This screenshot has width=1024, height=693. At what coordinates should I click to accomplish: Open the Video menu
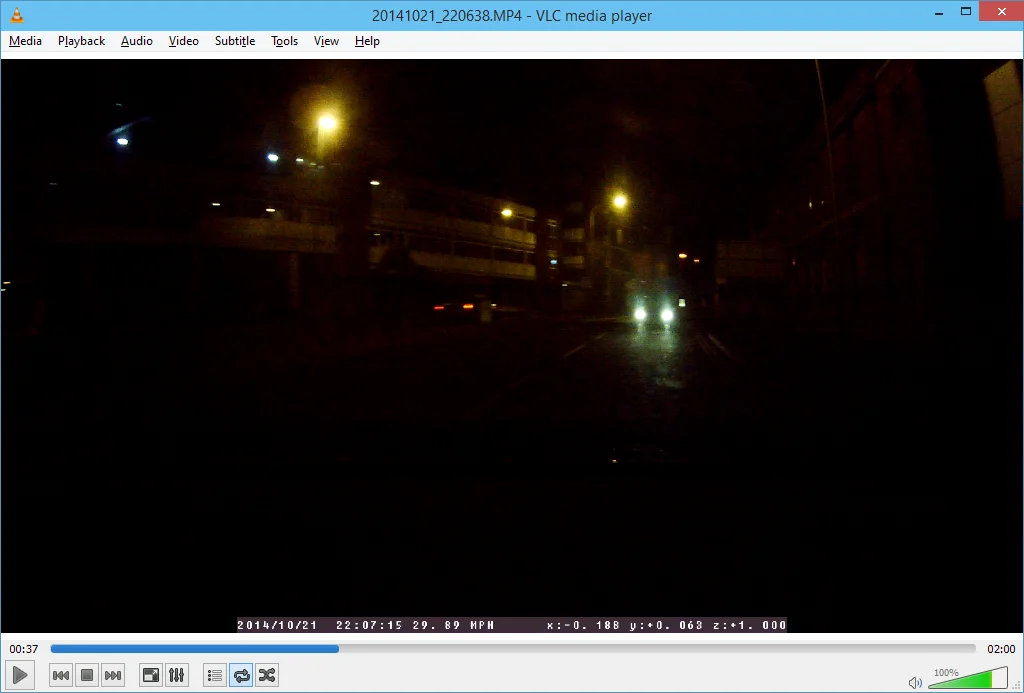click(x=184, y=41)
